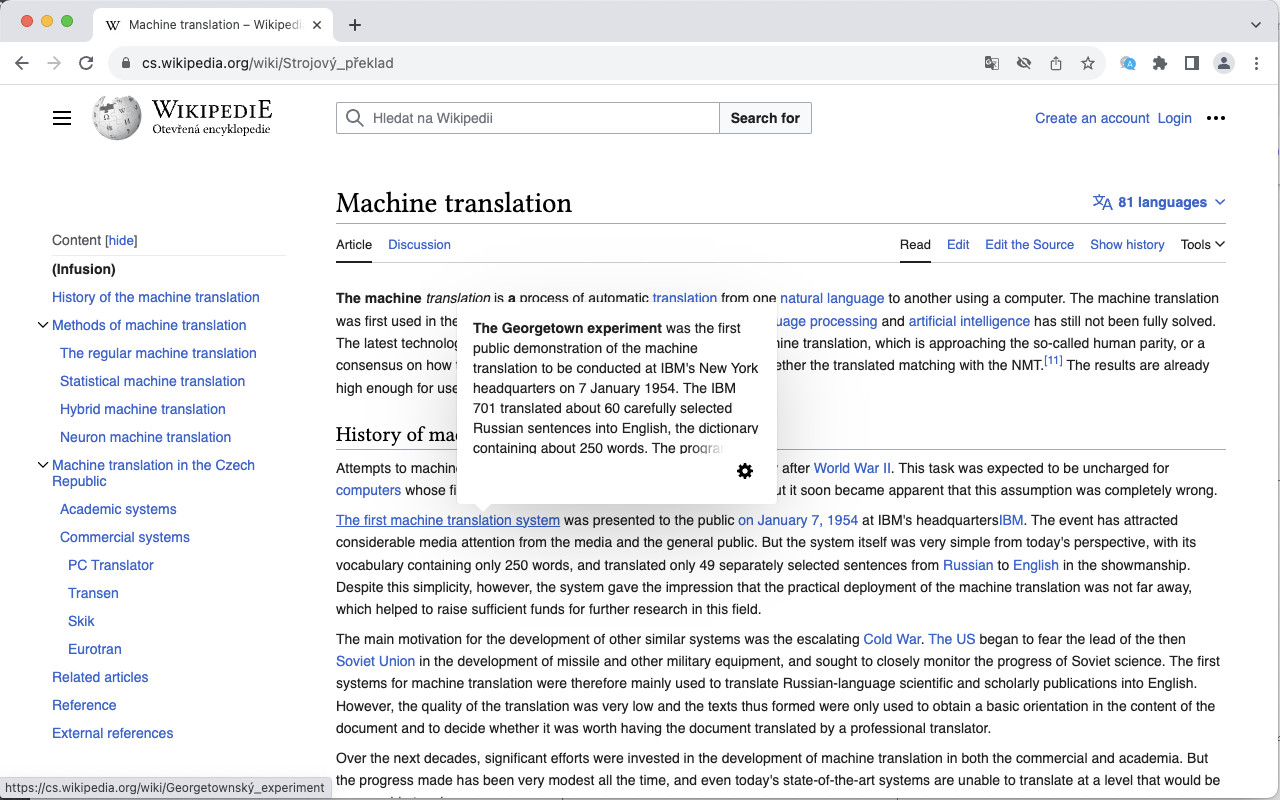1280x800 pixels.
Task: Open the Wikipedia main menu hamburger icon
Action: 62,117
